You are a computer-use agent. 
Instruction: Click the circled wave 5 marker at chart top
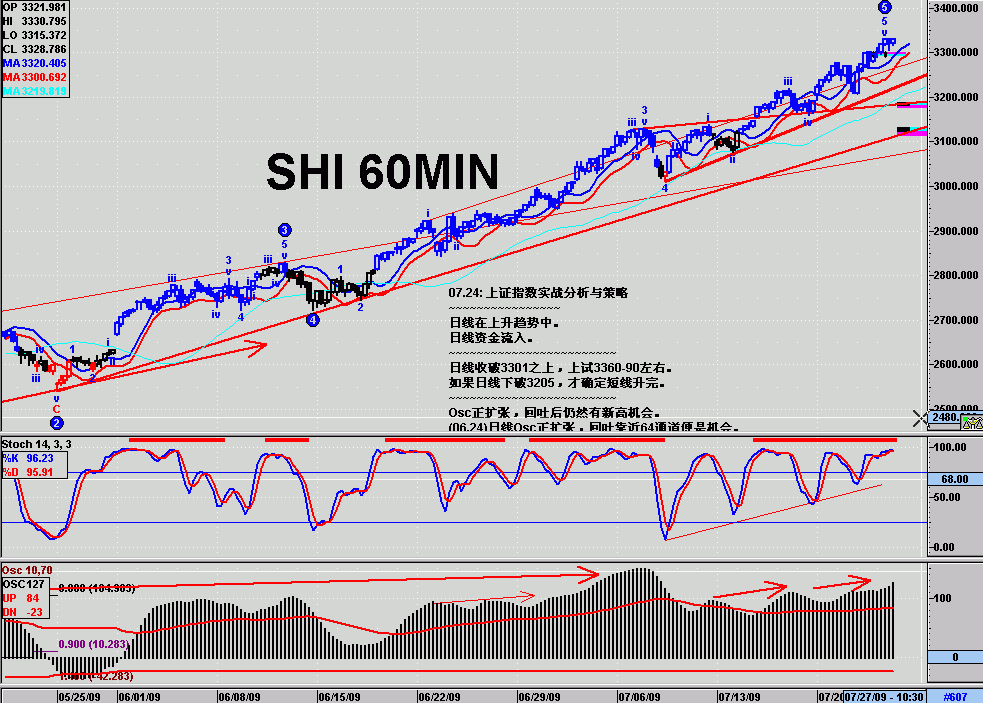[885, 7]
